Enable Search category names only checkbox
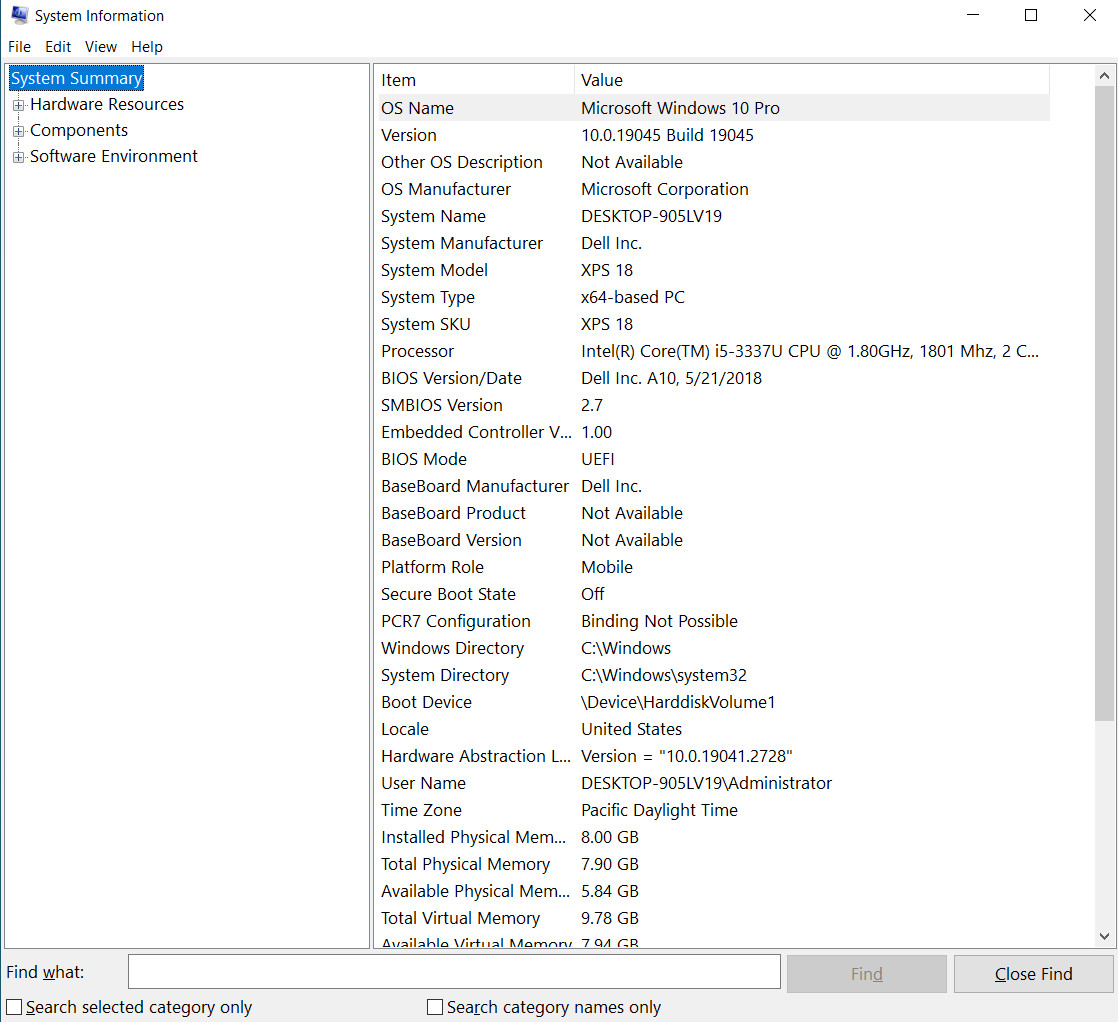This screenshot has height=1022, width=1118. [x=434, y=1007]
